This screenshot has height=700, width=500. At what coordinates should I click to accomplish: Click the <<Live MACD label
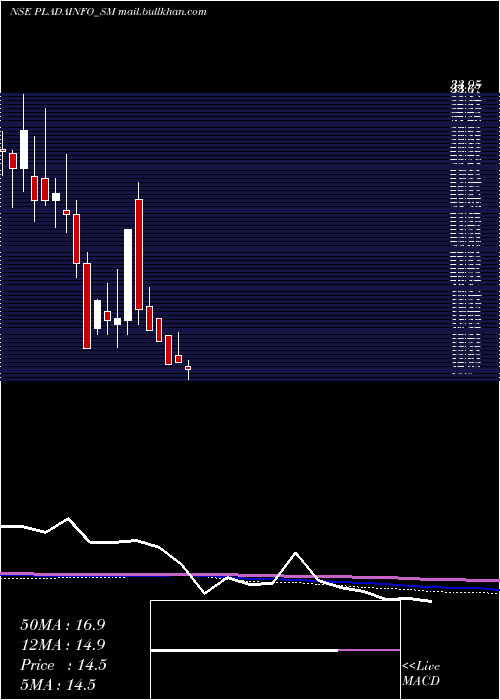421,674
